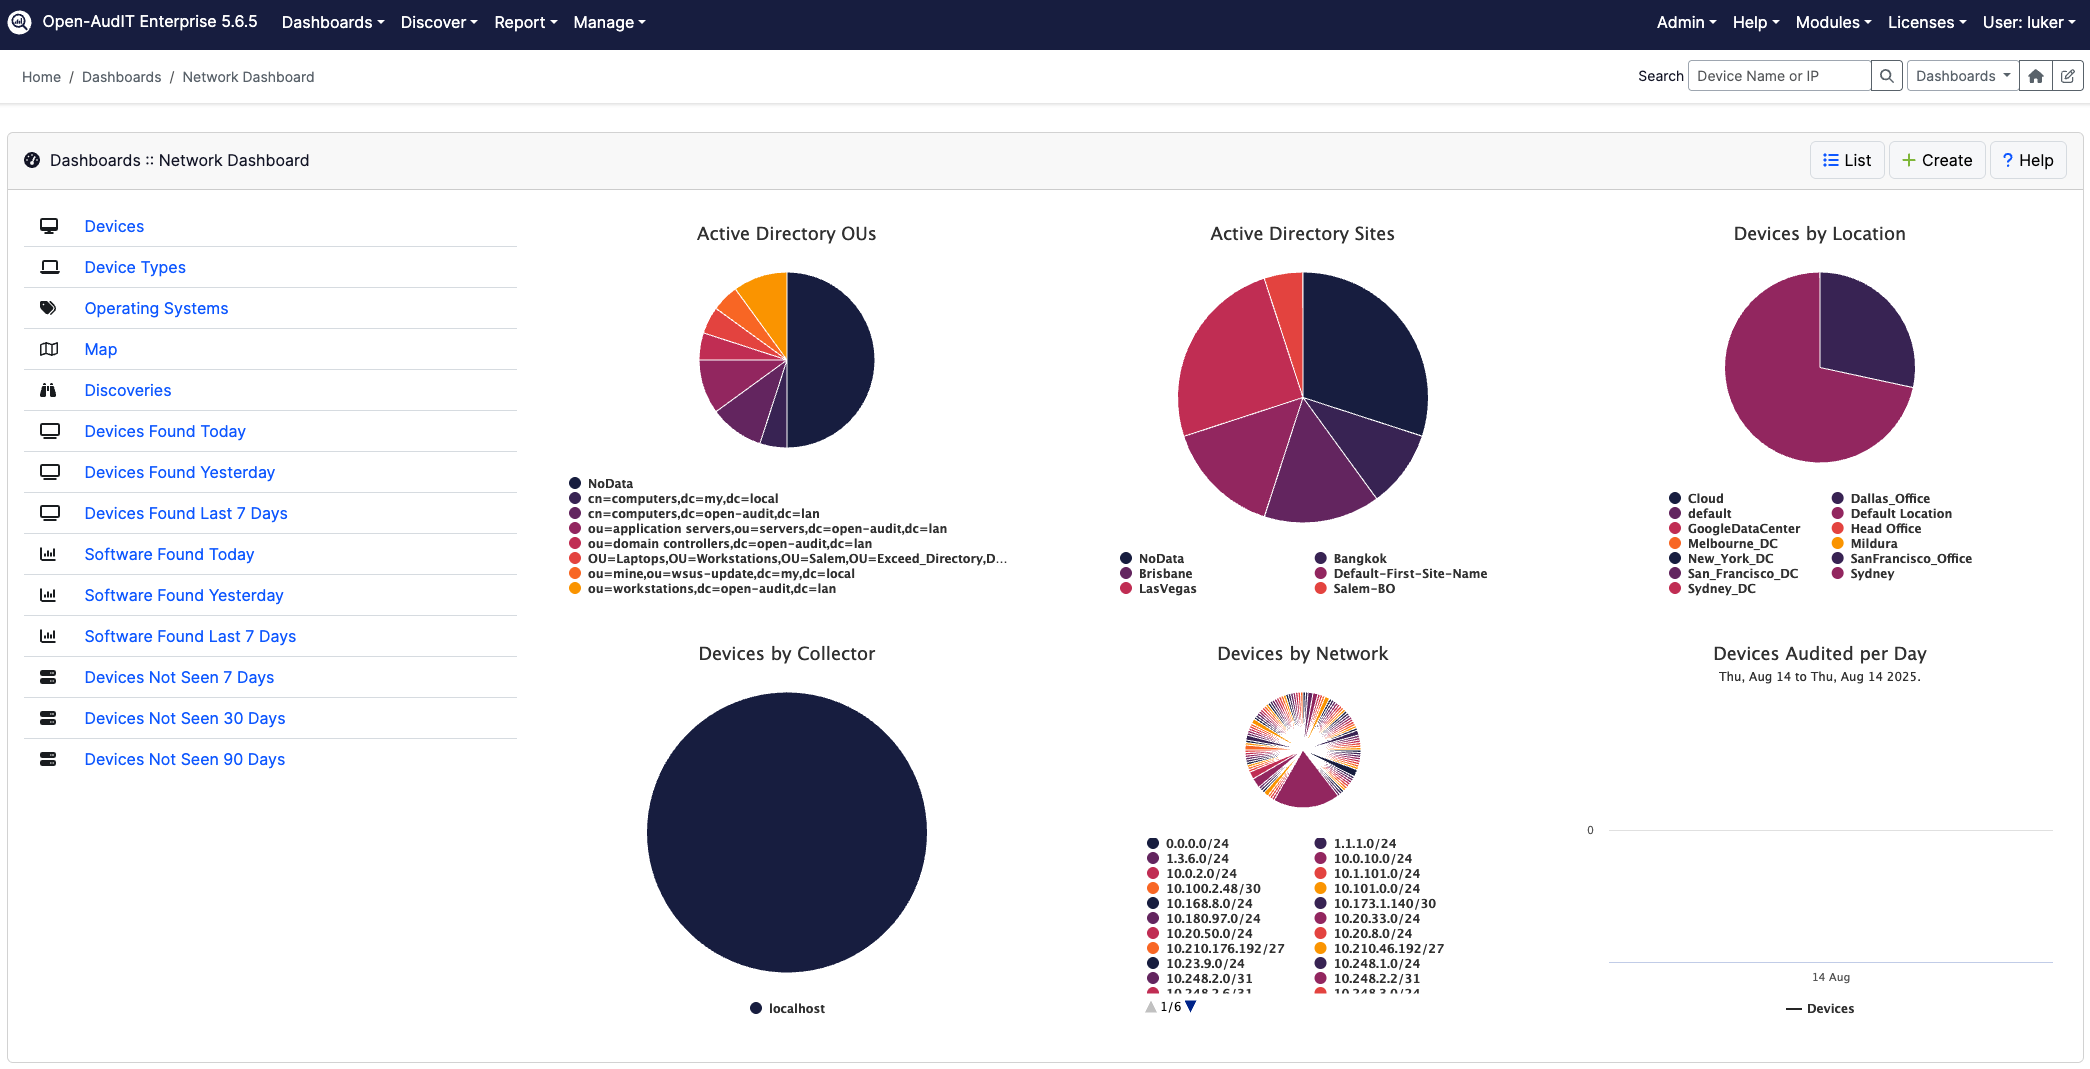2090x1069 pixels.
Task: Click the Sydney color swatch in Devices by Location legend
Action: tap(1836, 574)
